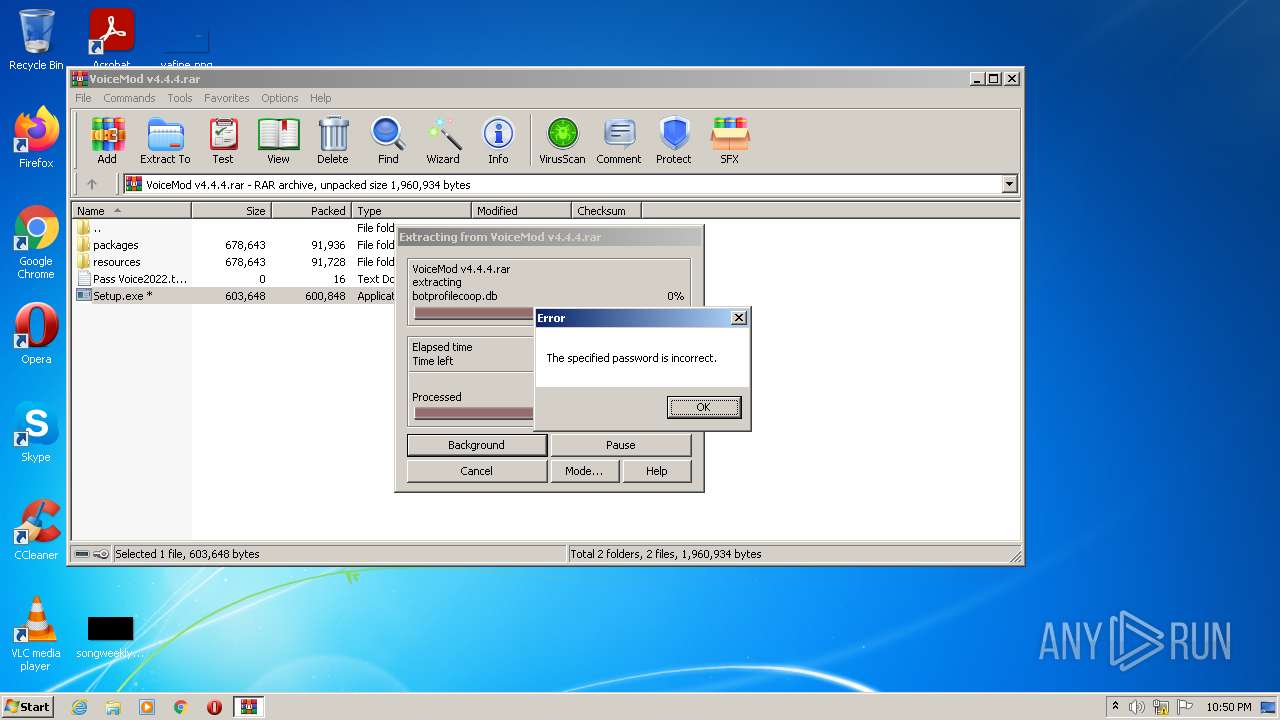Sort by the Checksum column header
The height and width of the screenshot is (720, 1280).
[x=606, y=210]
